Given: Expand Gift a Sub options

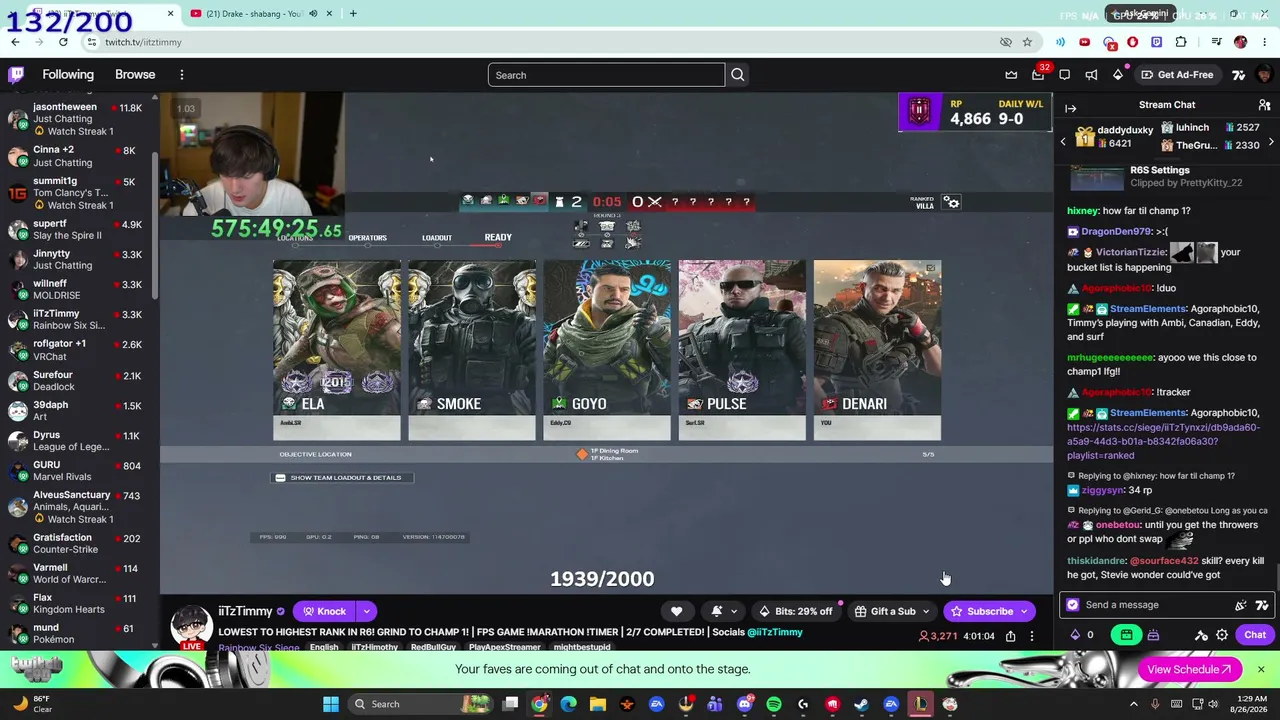Looking at the screenshot, I should point(926,611).
